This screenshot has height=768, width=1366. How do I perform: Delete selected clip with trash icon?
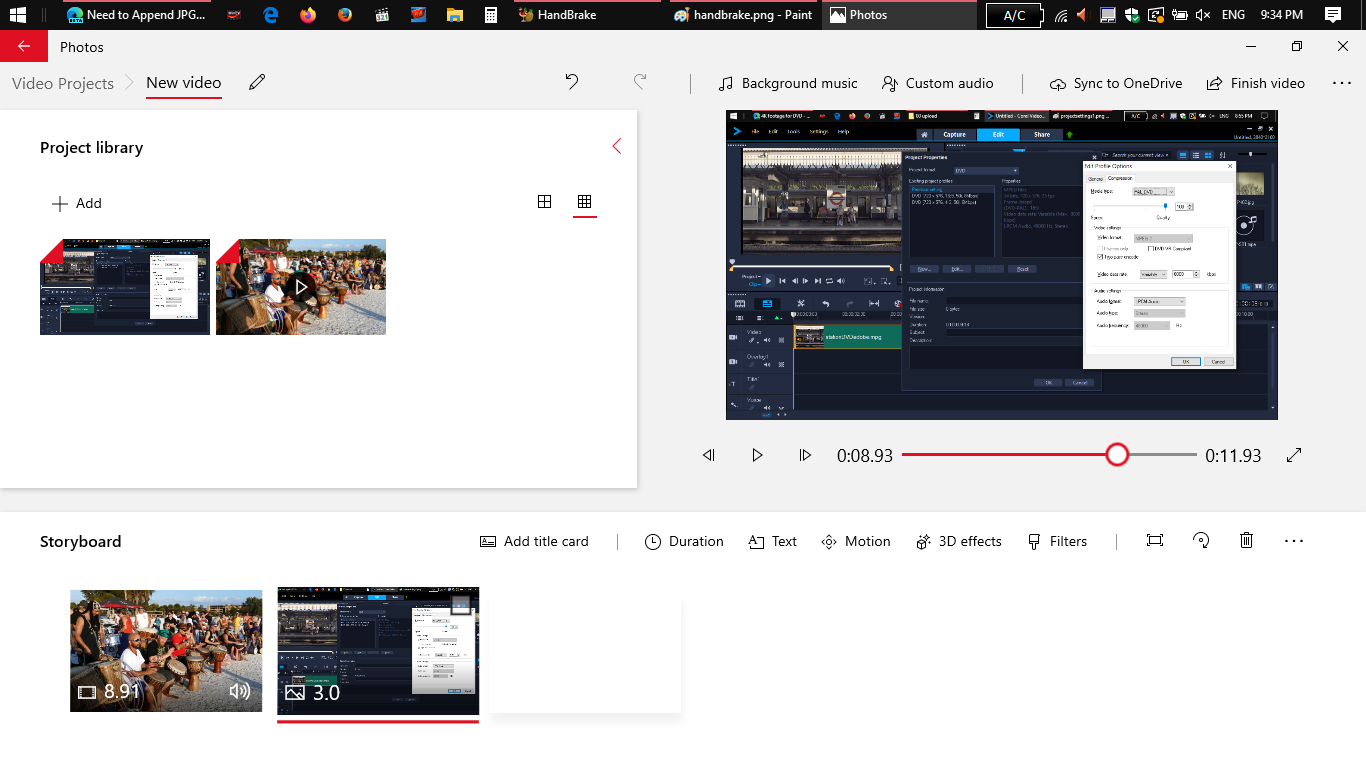pos(1246,541)
